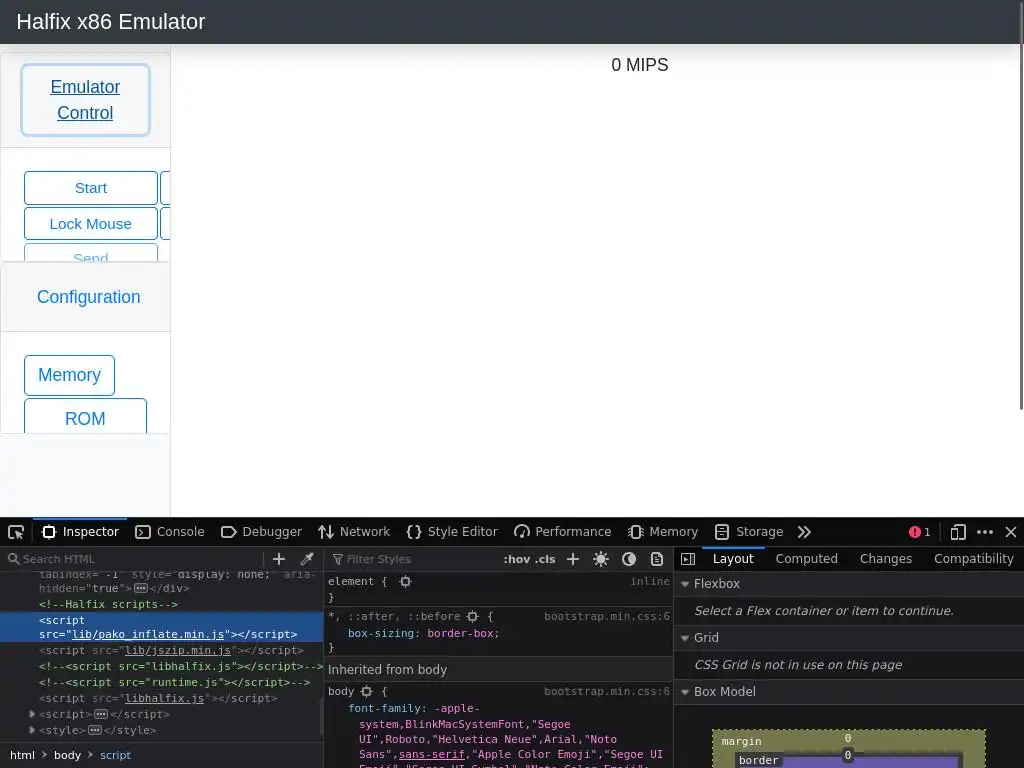Open lib/jszip.min.js script link
The image size is (1024, 768).
pyautogui.click(x=178, y=650)
